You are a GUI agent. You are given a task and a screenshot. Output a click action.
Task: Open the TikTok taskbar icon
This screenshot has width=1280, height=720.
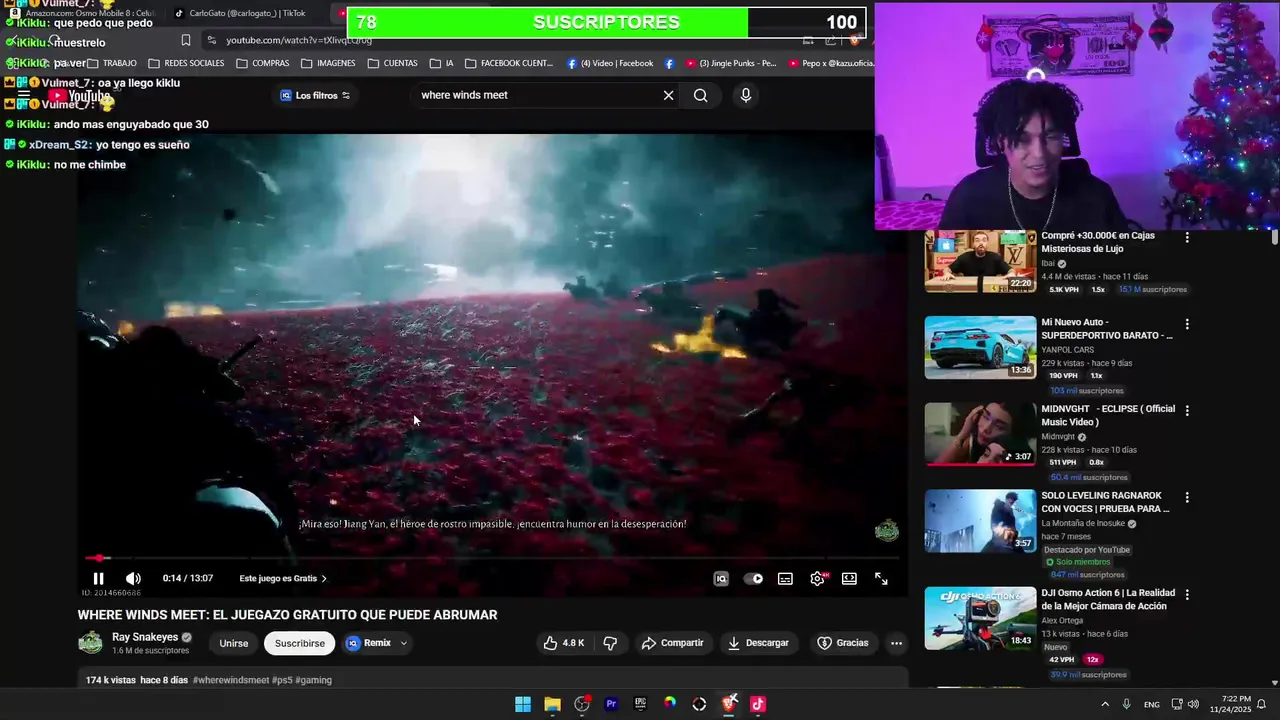click(758, 704)
